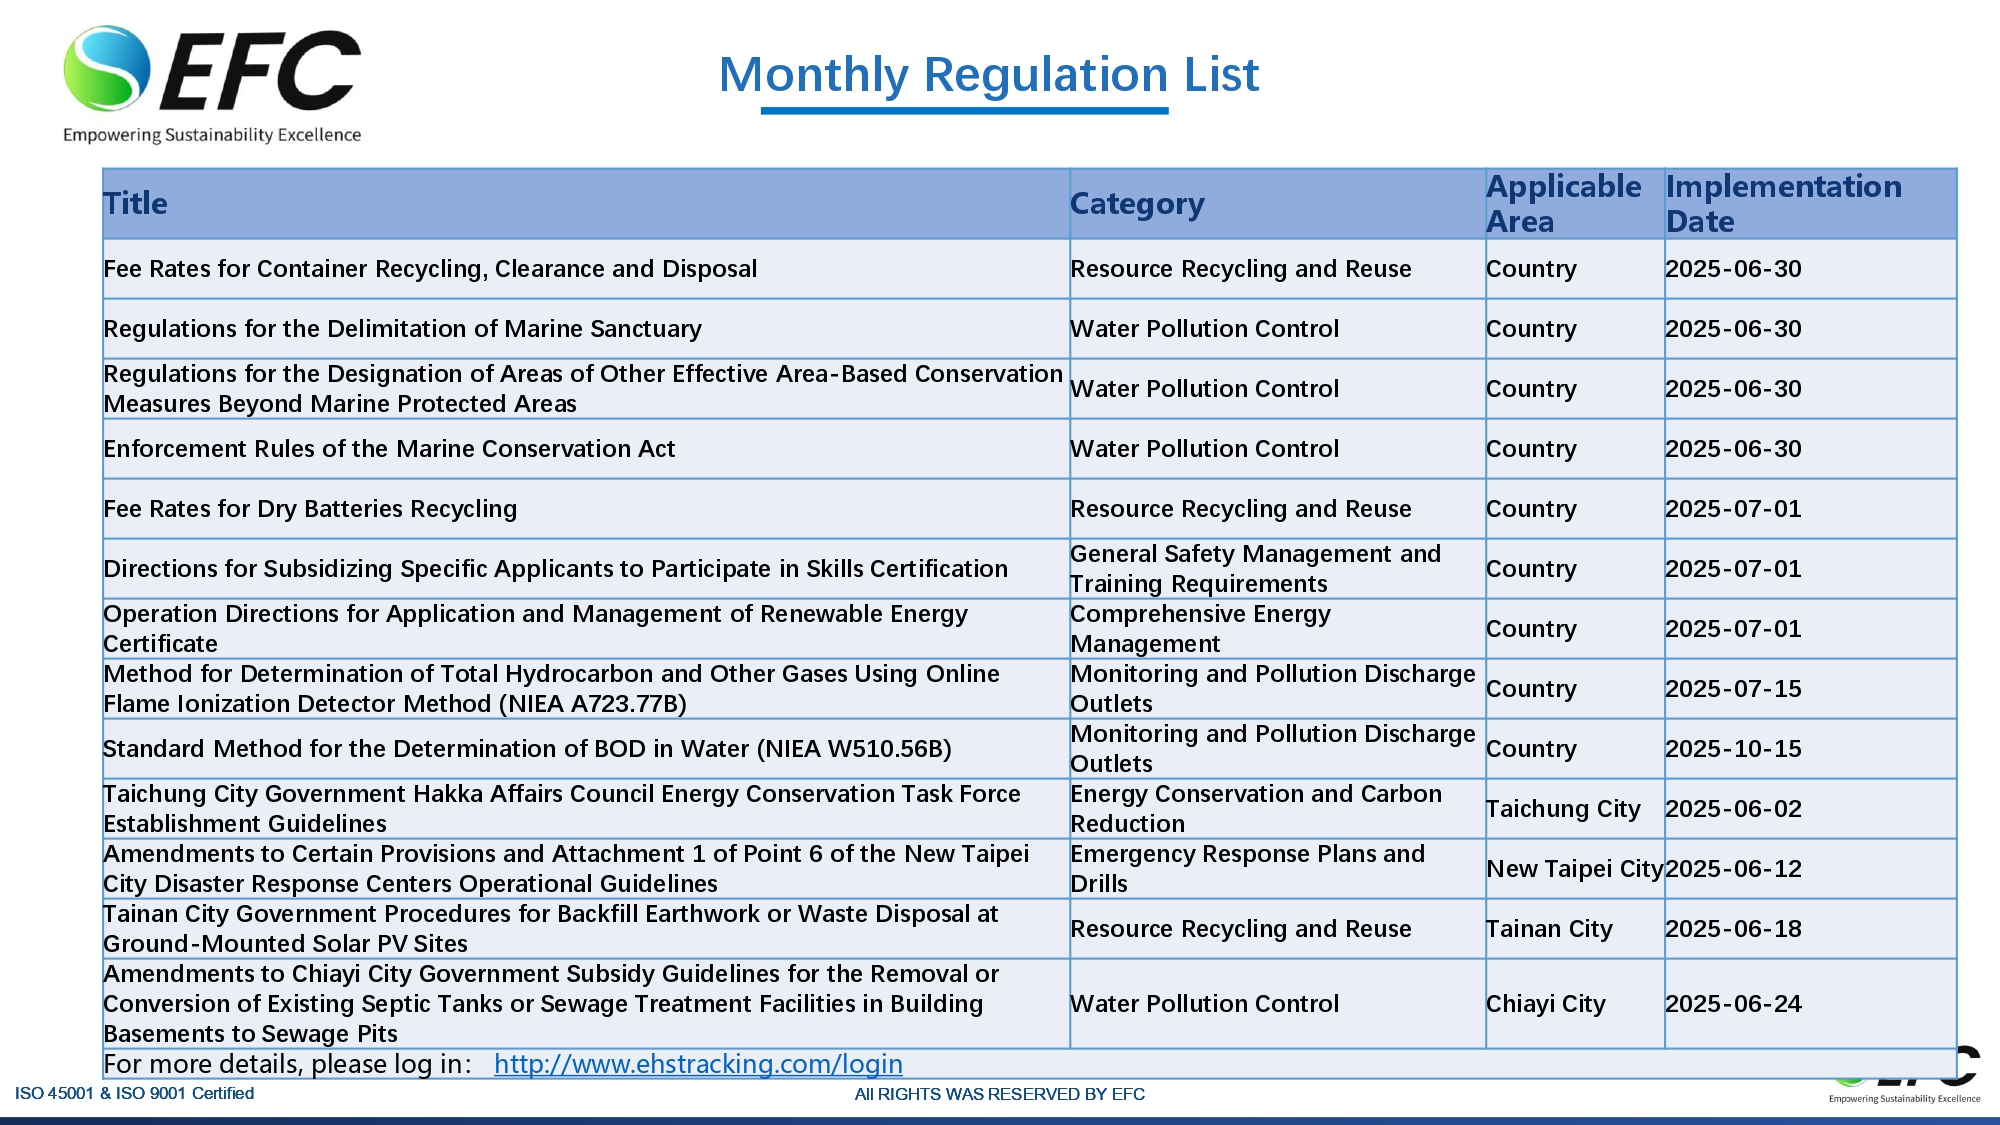Screen dimensions: 2000x1125
Task: Click the date 2025-10-15
Action: [x=1733, y=749]
